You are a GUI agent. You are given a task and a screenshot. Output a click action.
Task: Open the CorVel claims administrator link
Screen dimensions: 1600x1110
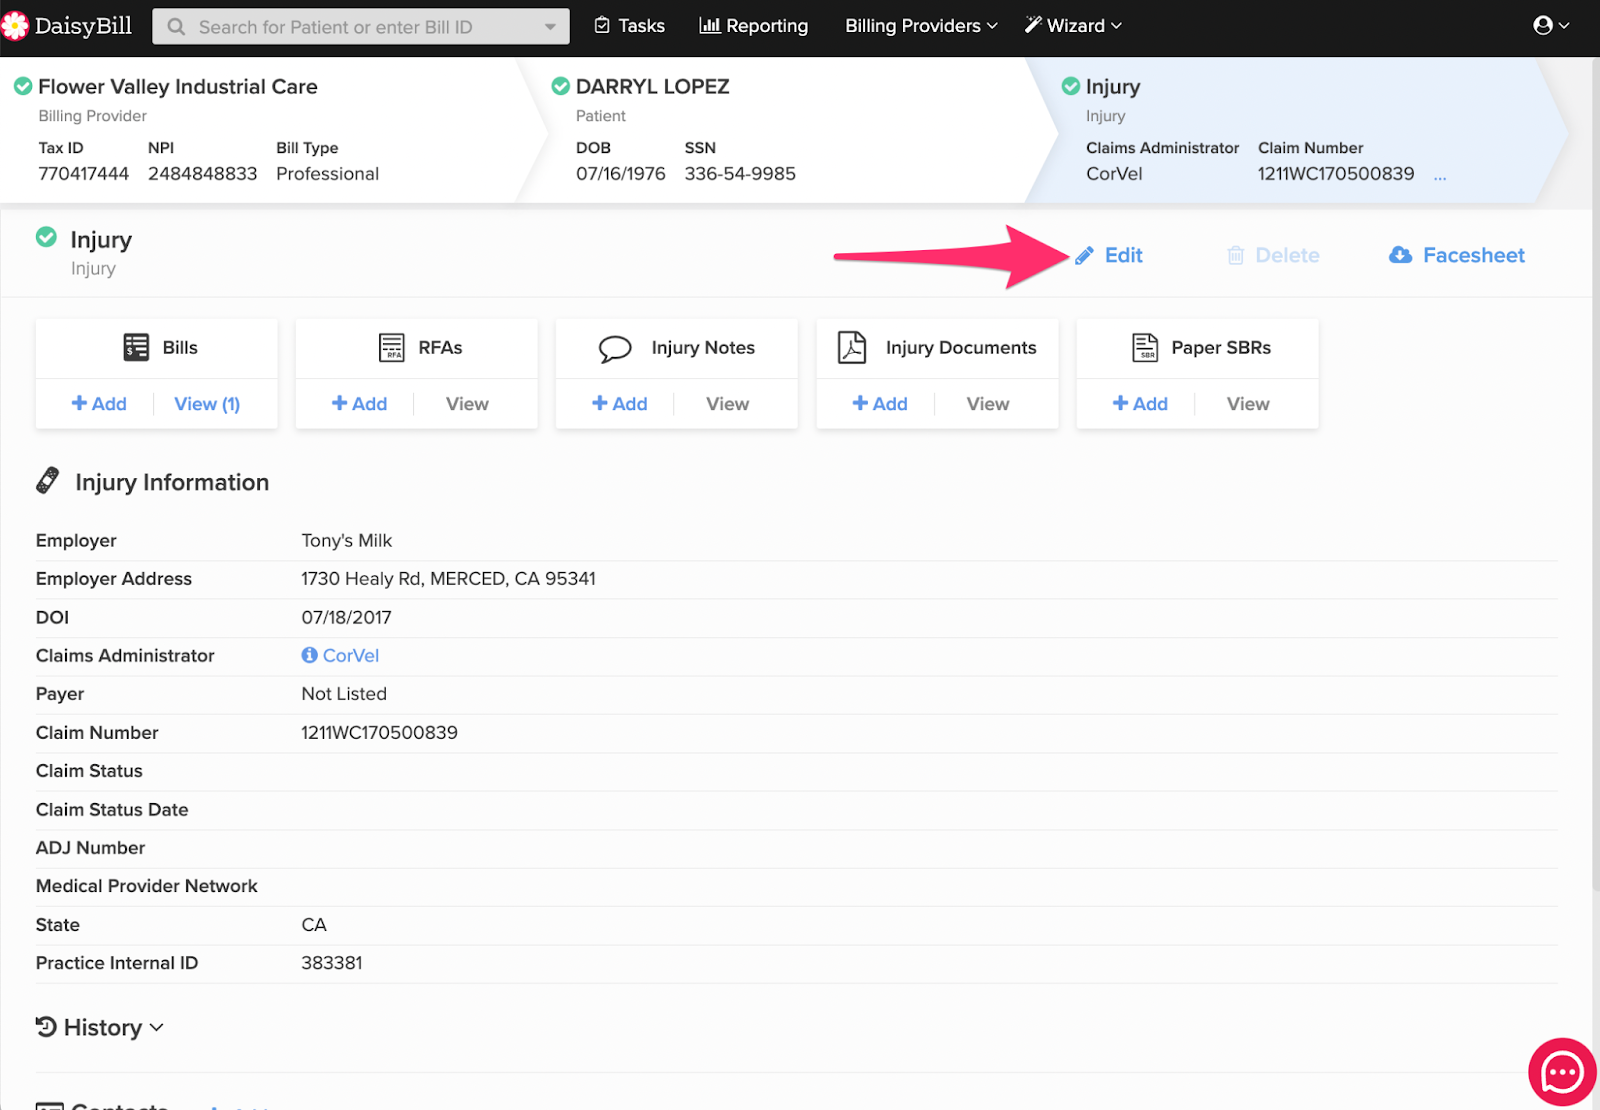point(351,656)
